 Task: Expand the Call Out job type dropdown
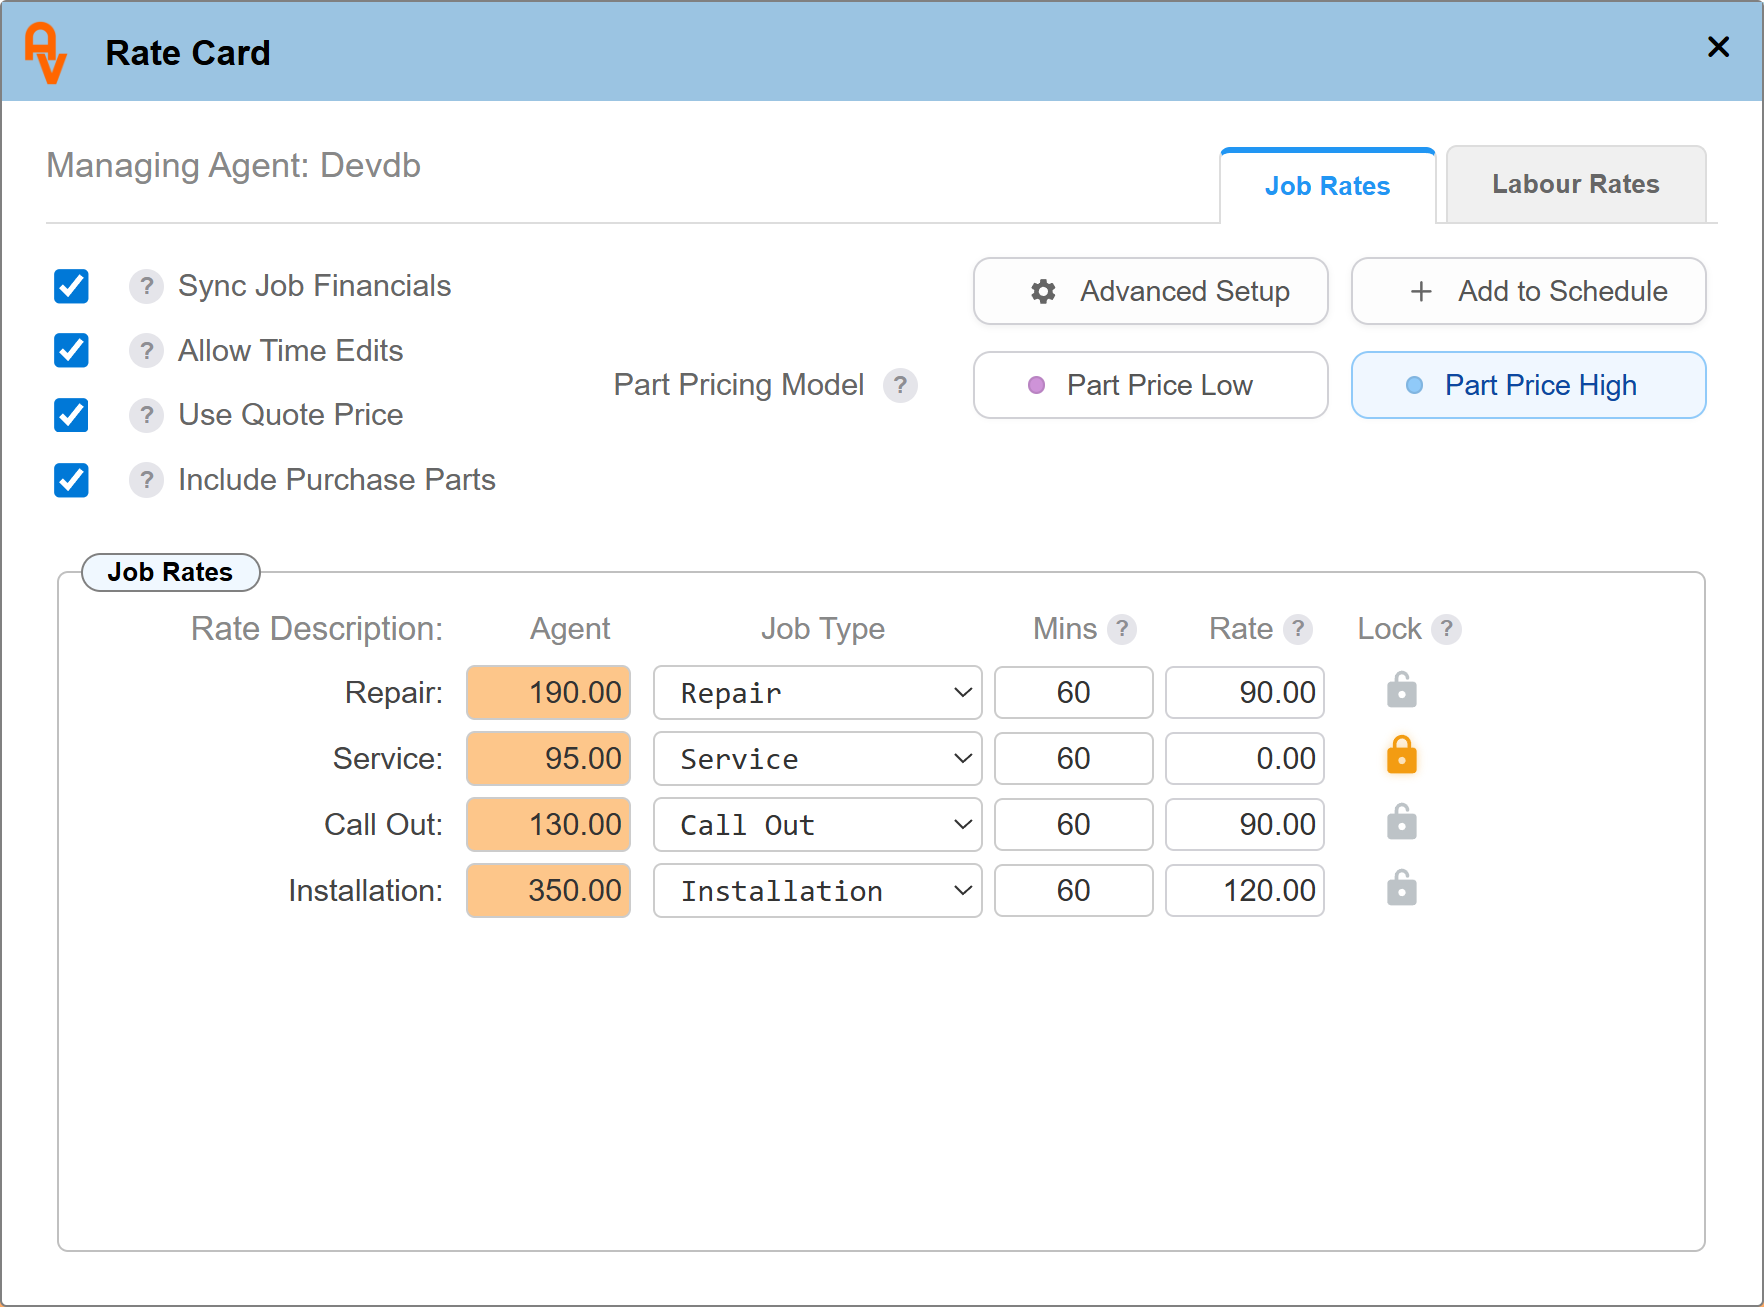click(x=817, y=825)
